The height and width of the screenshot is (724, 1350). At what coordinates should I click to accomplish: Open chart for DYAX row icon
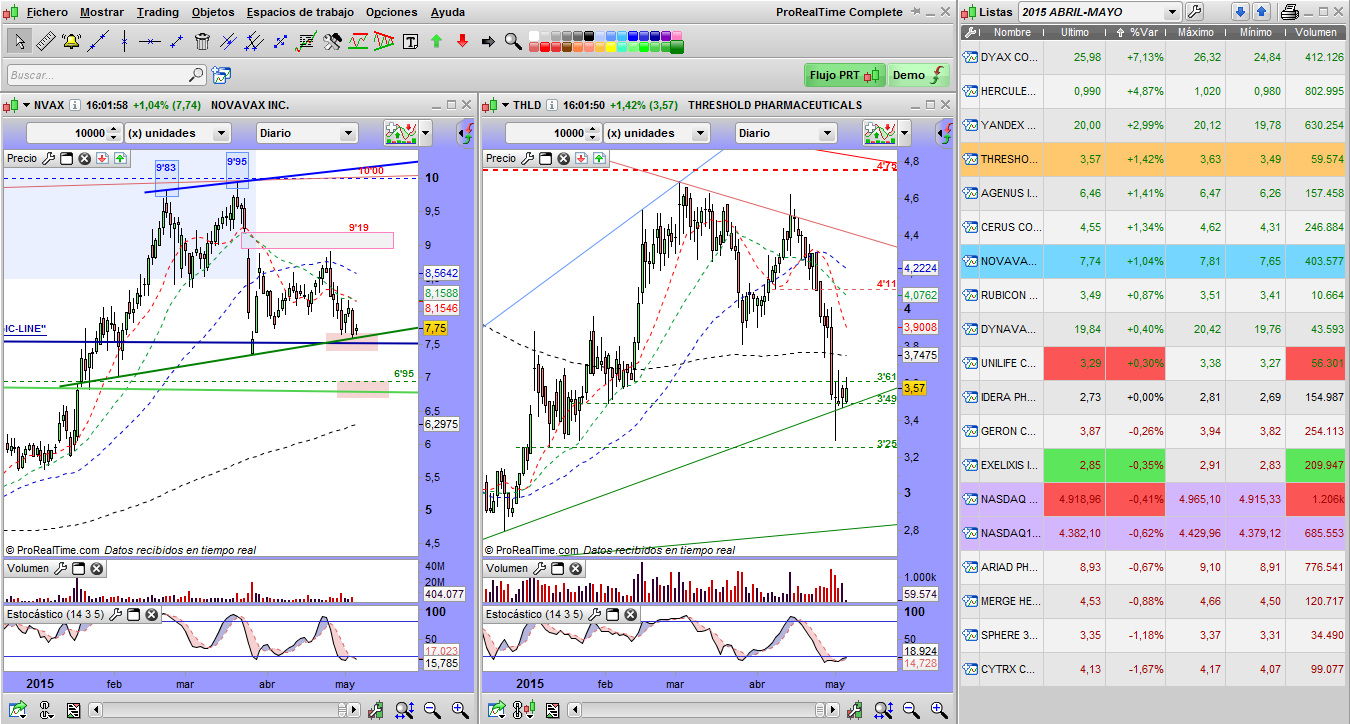[x=970, y=57]
